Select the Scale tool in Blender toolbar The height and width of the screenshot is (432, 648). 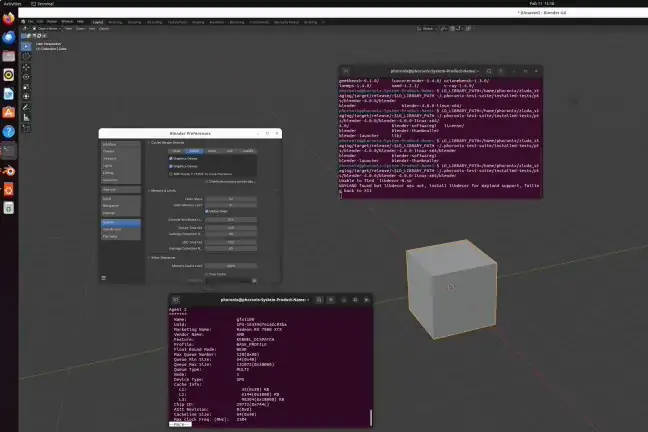pos(26,87)
